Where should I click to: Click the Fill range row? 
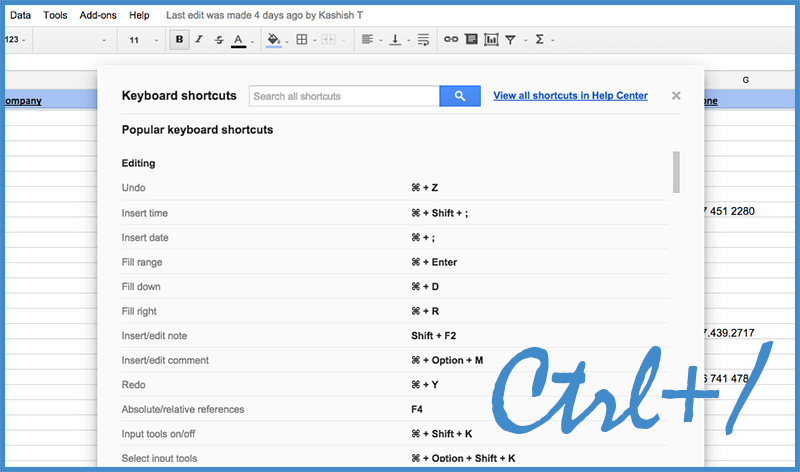pyautogui.click(x=395, y=262)
